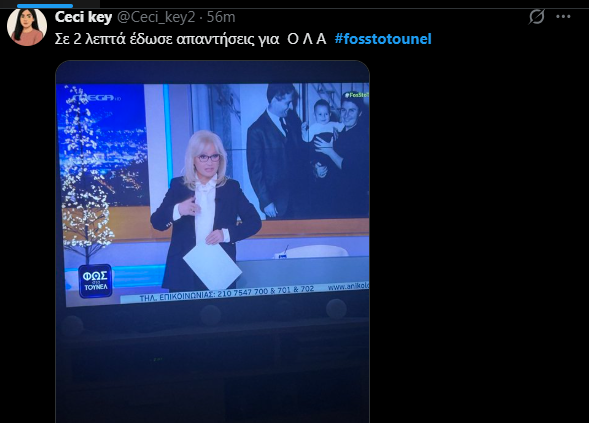Click the ΤΗΛ. ΕΠΙΚΟΙΝΩΝΙΑΣ phone number banner

click(227, 293)
